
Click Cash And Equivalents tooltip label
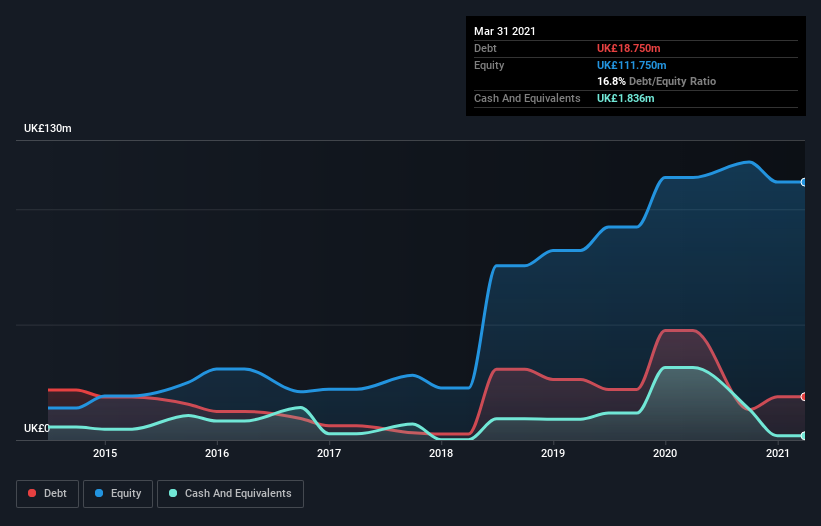[x=527, y=98]
